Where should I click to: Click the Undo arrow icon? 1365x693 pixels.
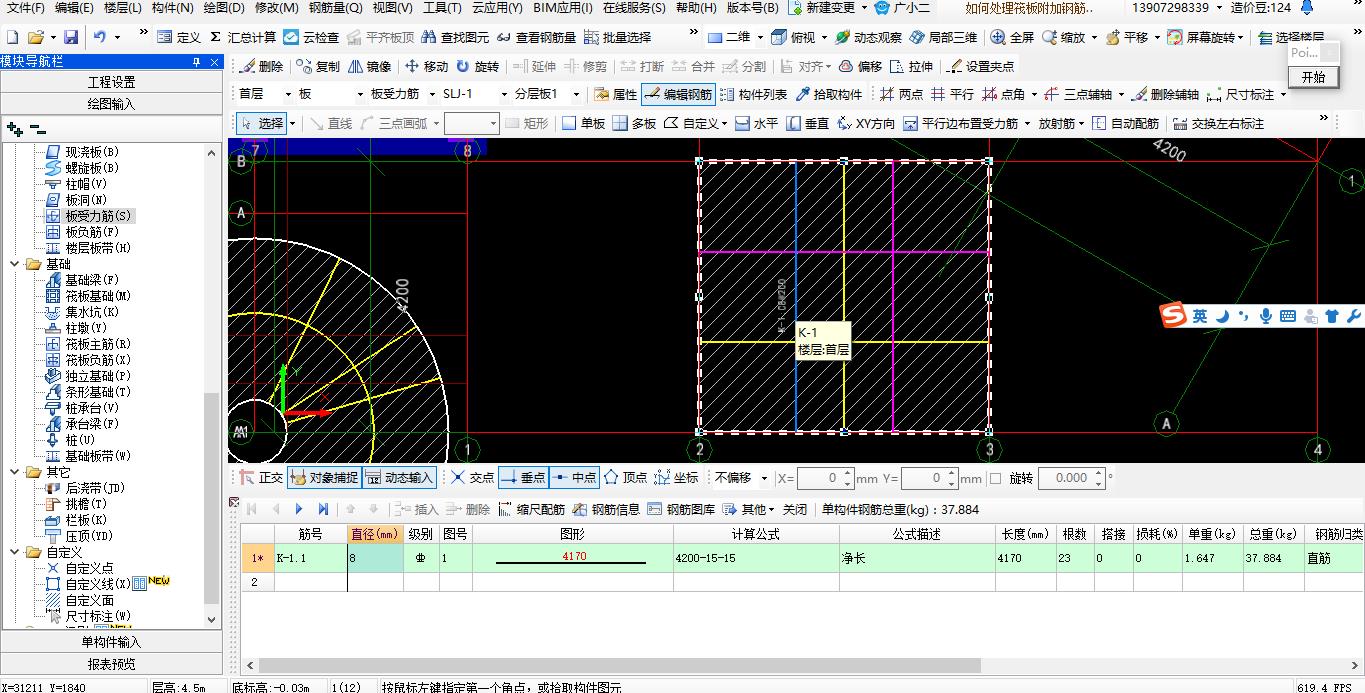pos(100,37)
